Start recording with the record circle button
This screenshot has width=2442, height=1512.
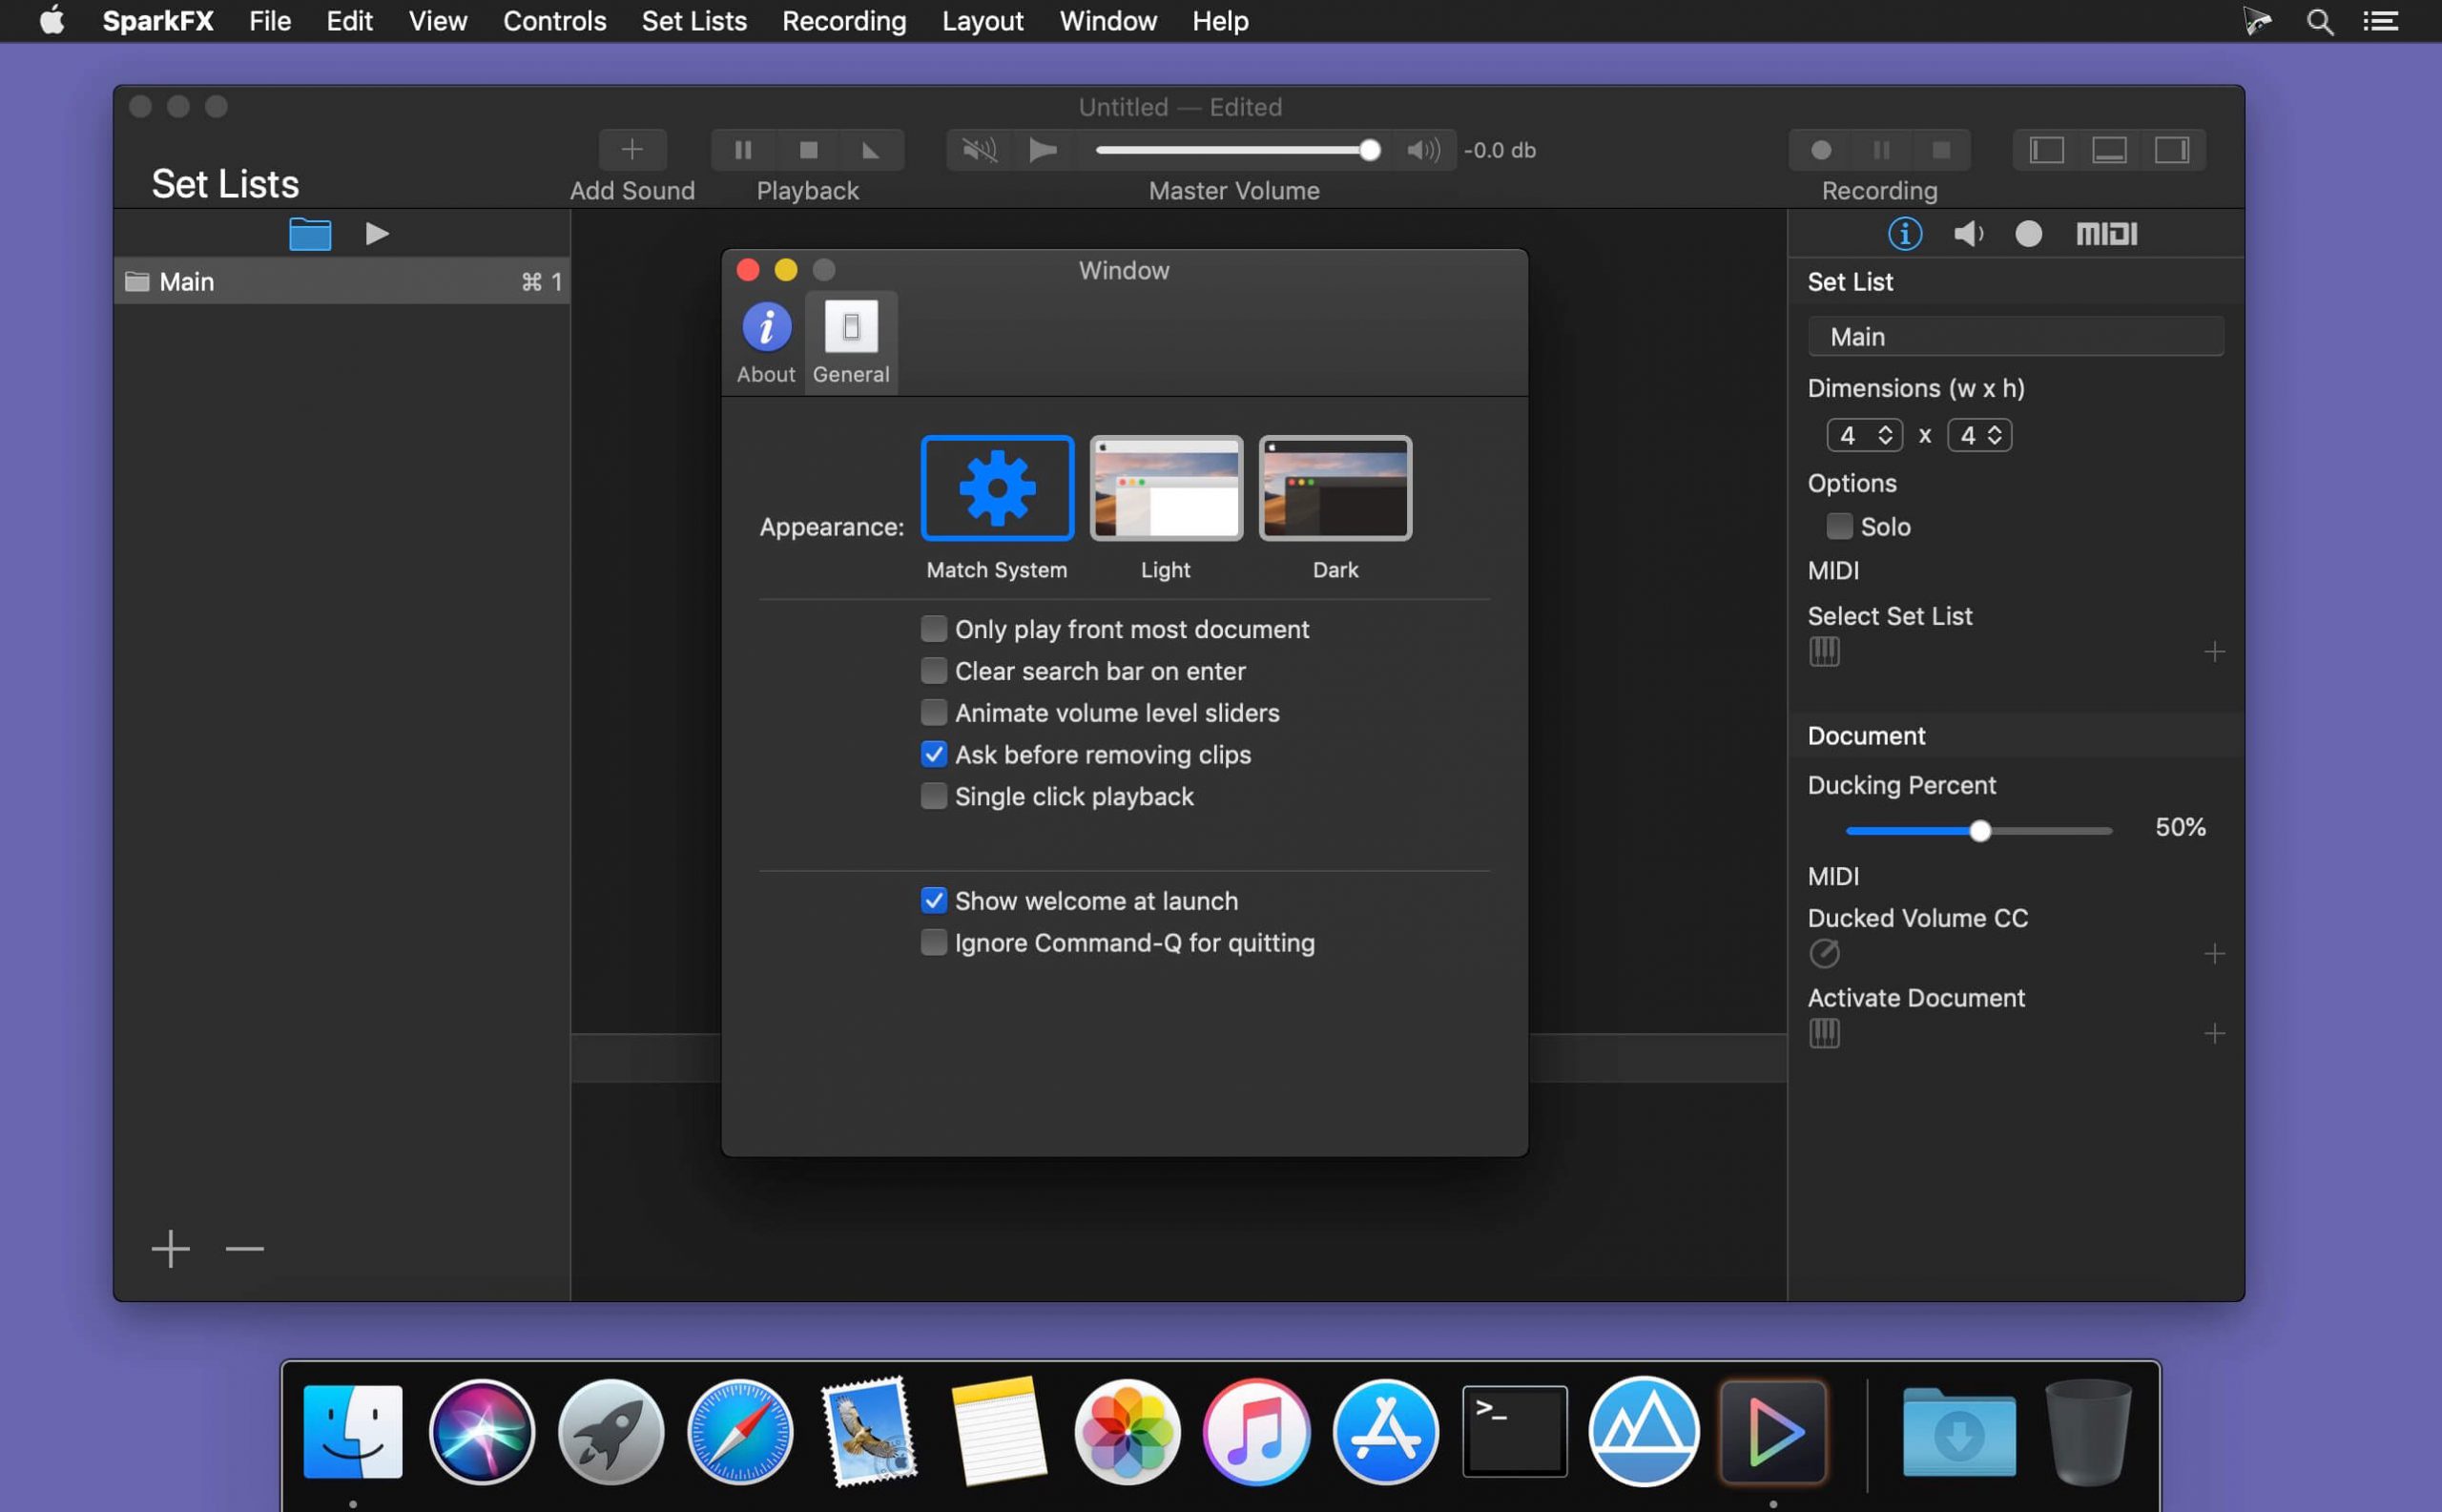point(1821,150)
